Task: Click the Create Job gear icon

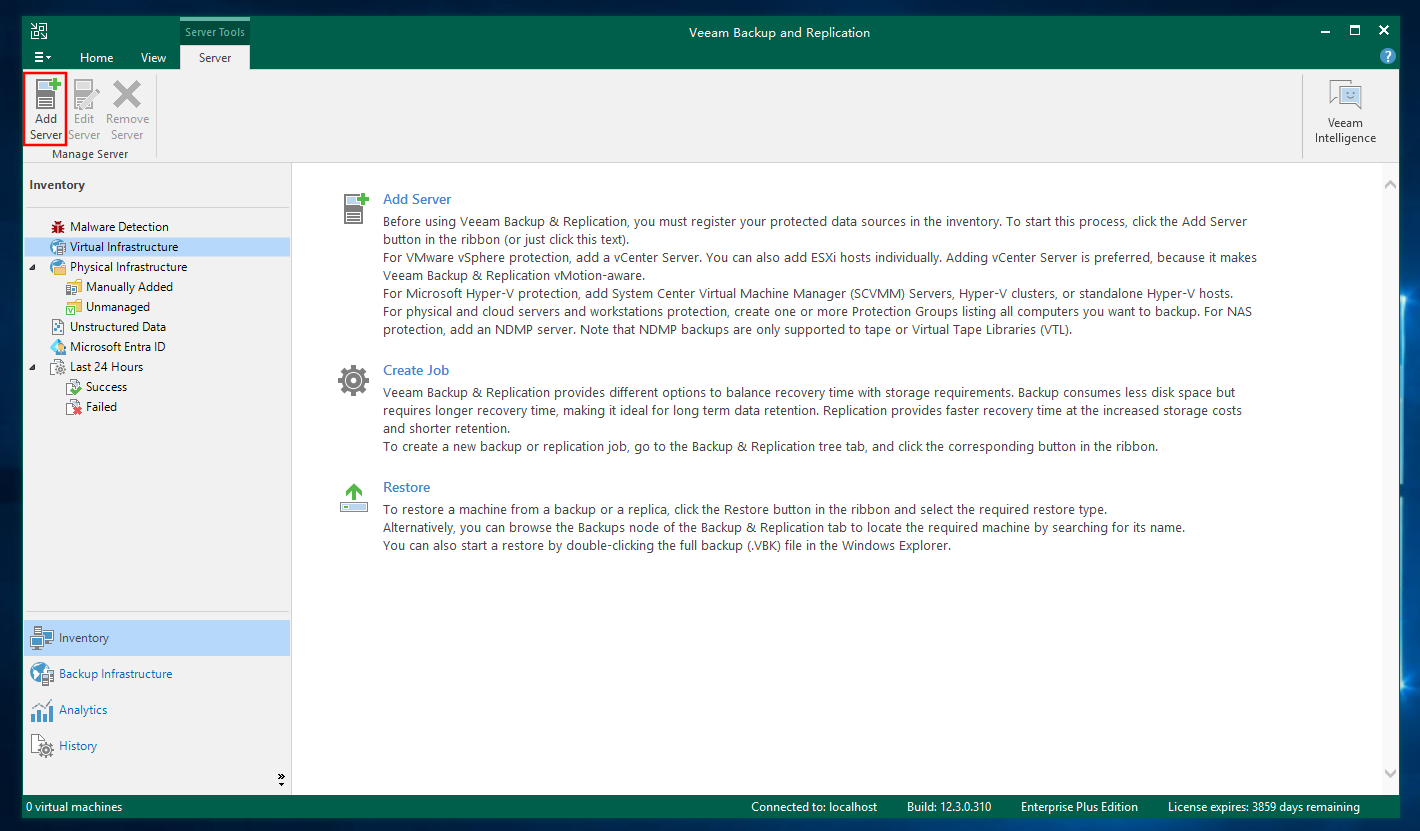Action: 354,380
